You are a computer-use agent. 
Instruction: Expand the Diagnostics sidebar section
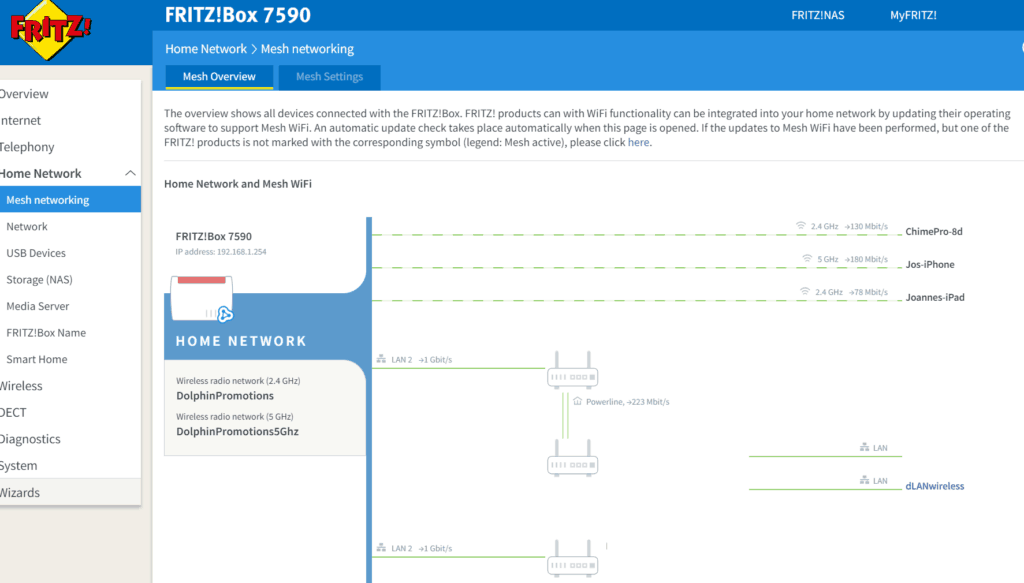coord(30,439)
